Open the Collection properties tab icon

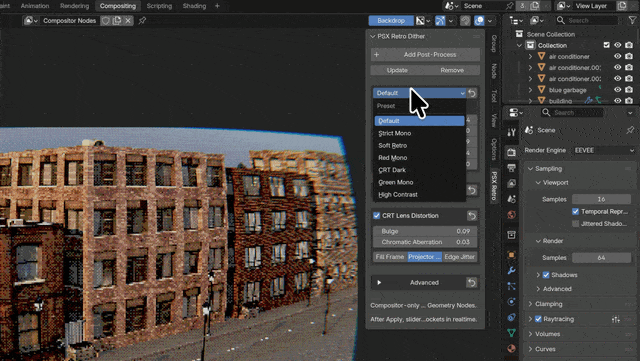(x=511, y=235)
